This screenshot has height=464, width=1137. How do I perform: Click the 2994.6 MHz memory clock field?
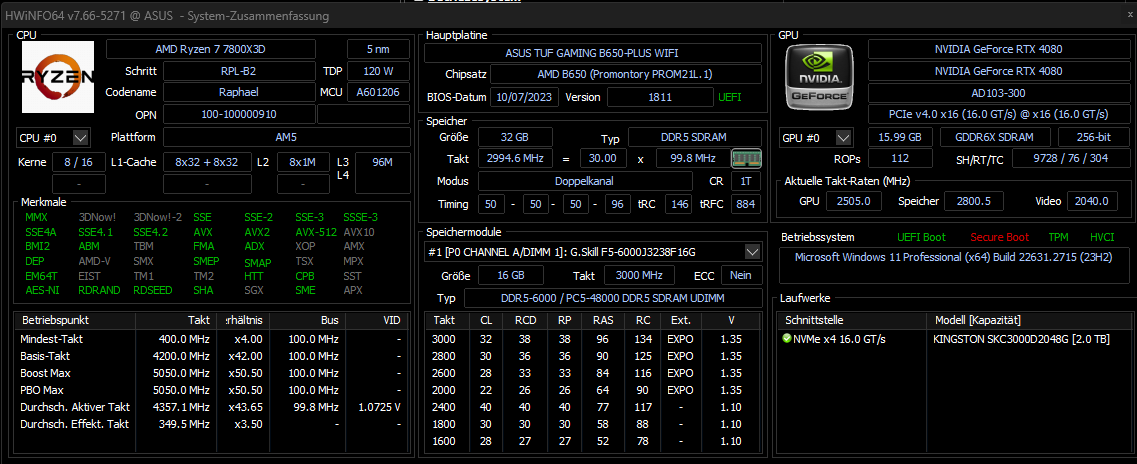[515, 158]
